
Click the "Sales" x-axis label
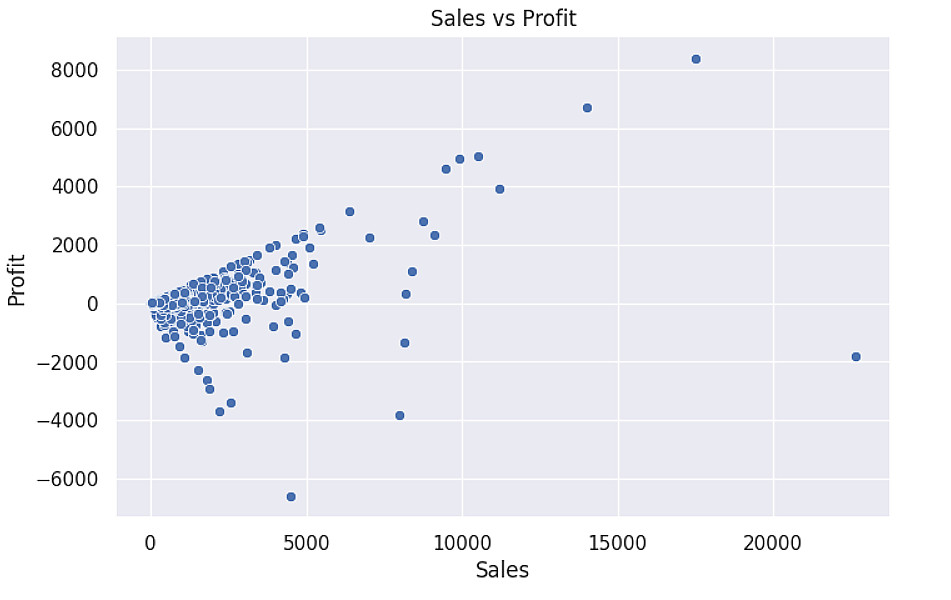click(x=502, y=571)
